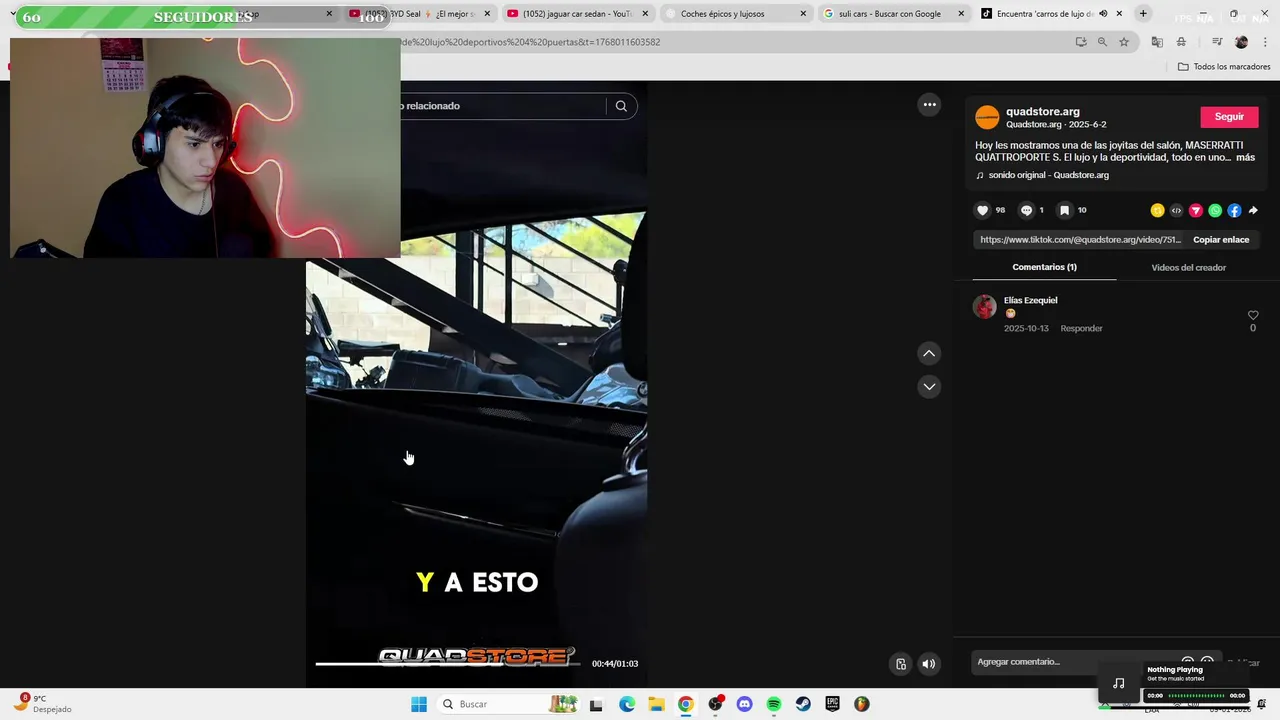Mute video with speaker icon
The image size is (1280, 720).
[928, 664]
